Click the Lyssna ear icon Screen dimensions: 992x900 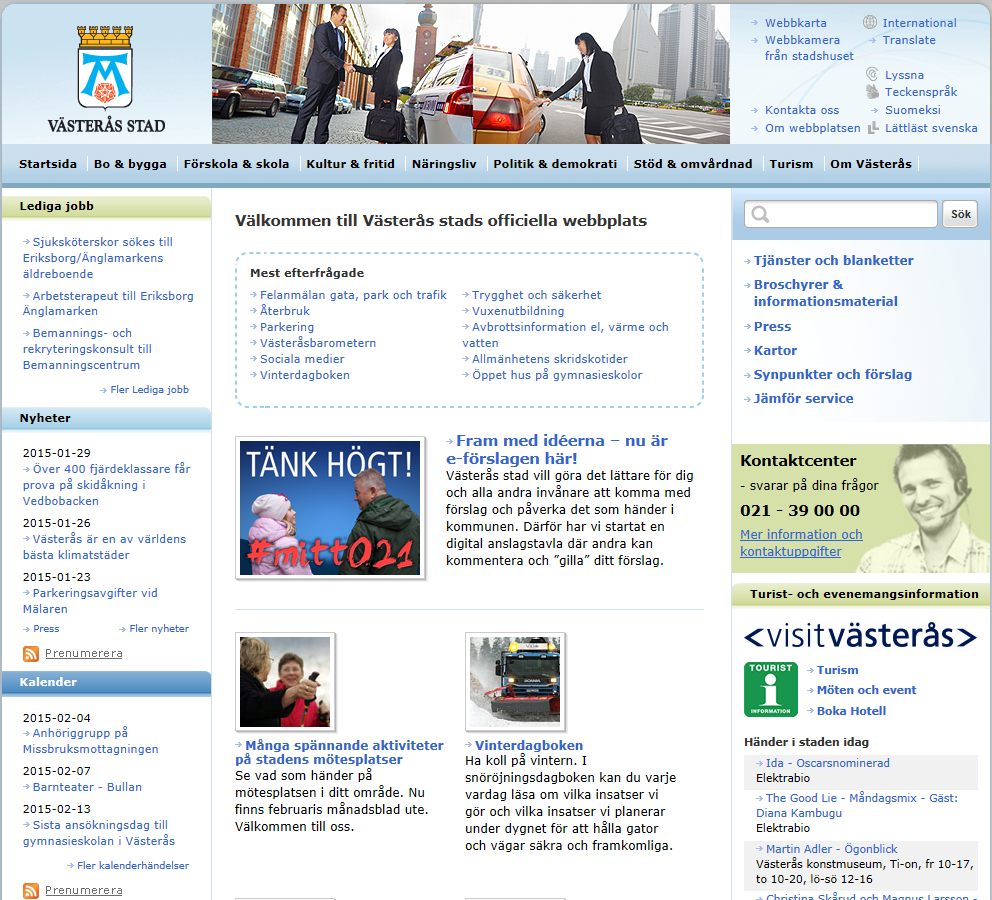pos(872,74)
